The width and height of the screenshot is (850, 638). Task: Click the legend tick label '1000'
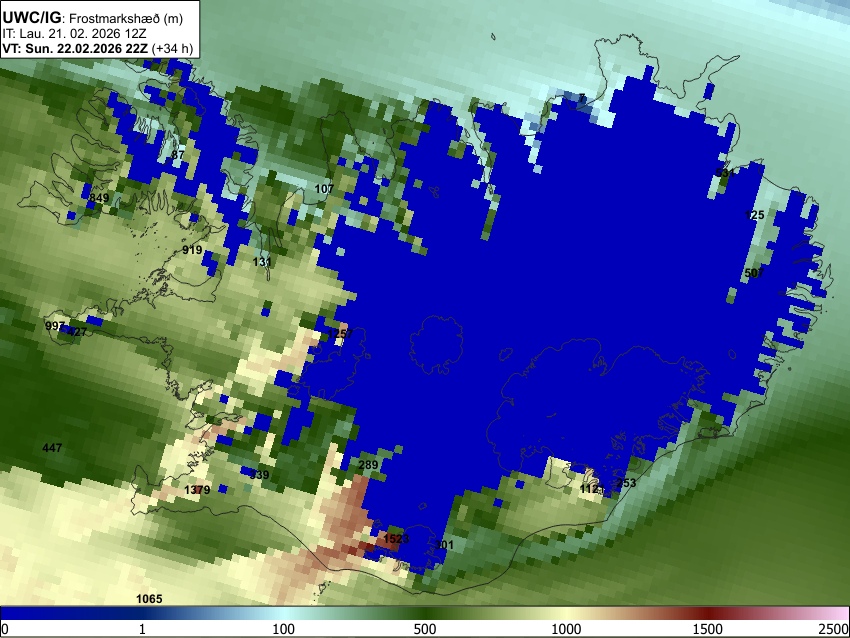(566, 629)
